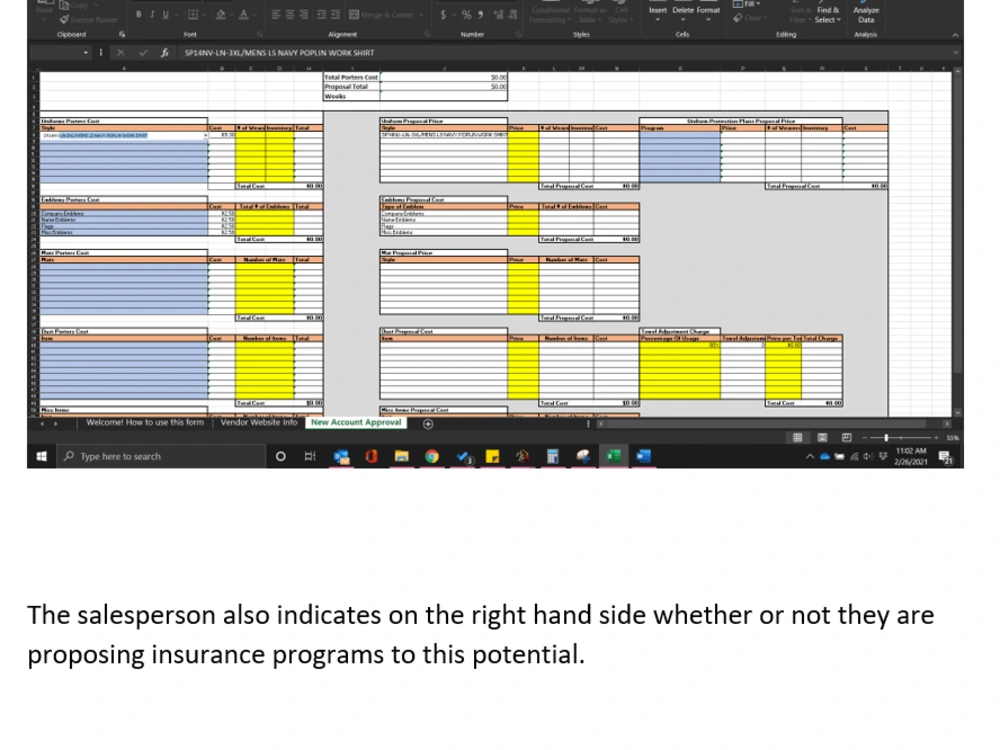1000x750 pixels.
Task: Switch to Page Layout view
Action: click(822, 438)
